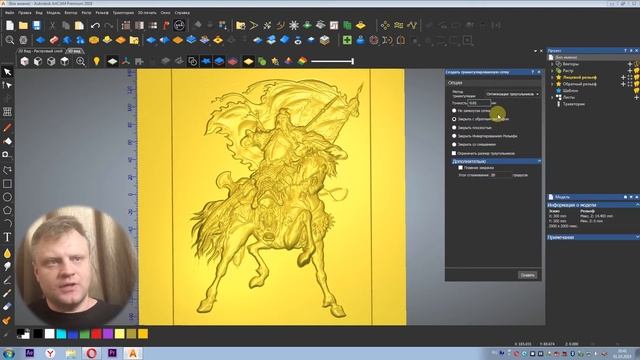Select the rectangle drawing tool
The image size is (640, 360).
pos(7,184)
